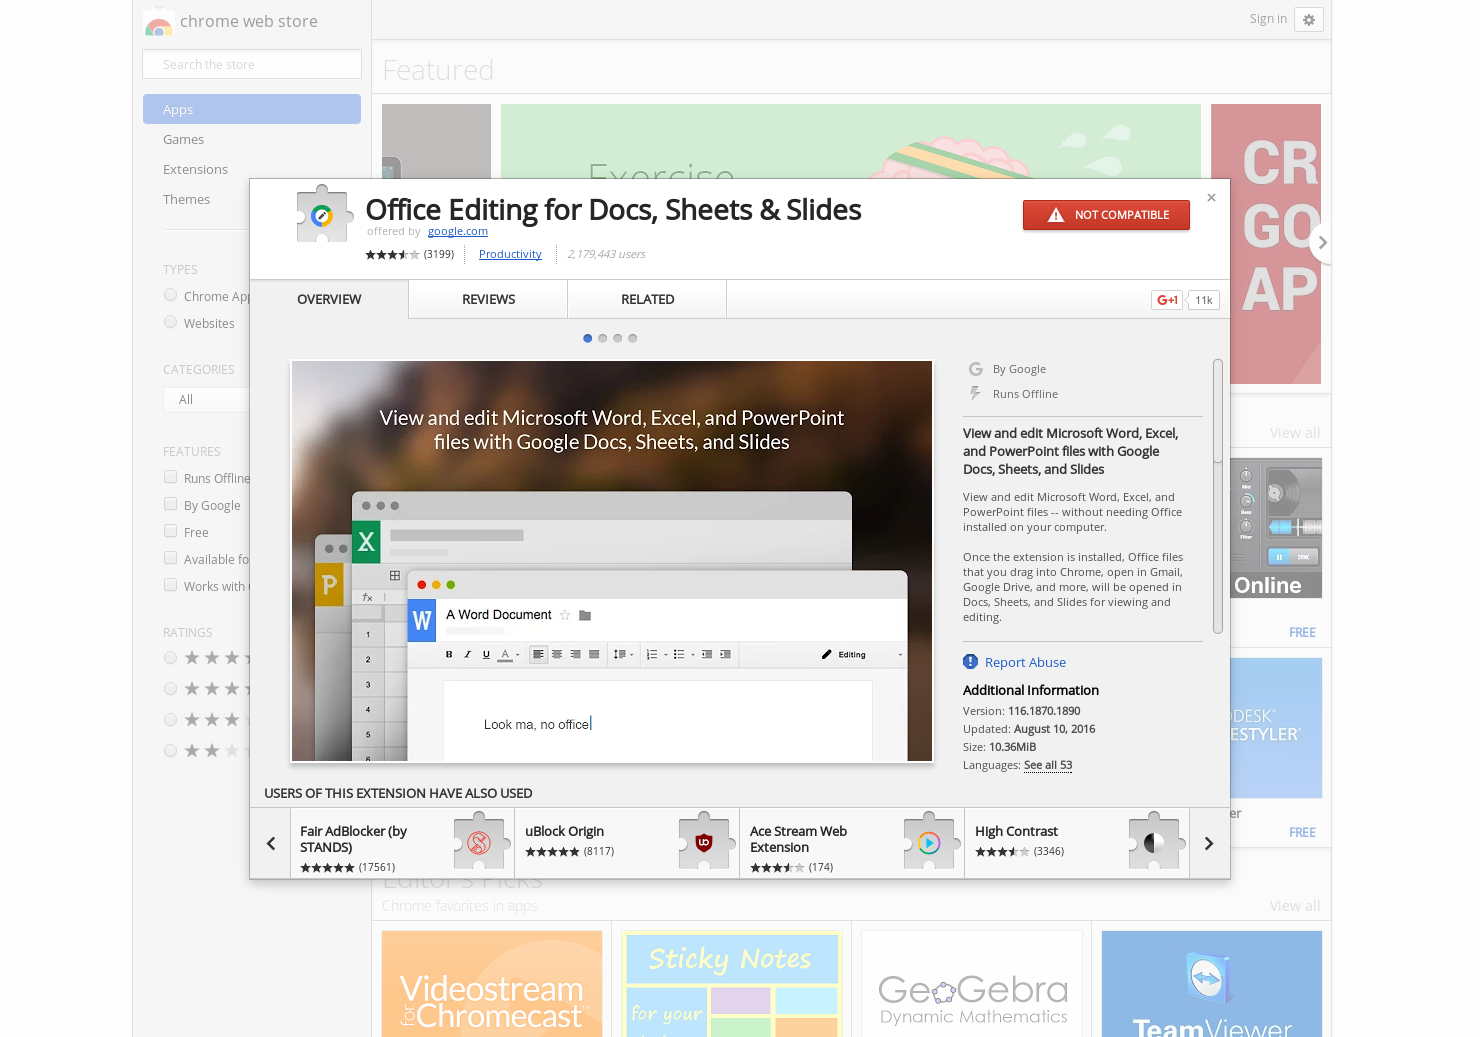This screenshot has height=1037, width=1480.
Task: Click the Office Editing app puzzle icon
Action: (x=323, y=213)
